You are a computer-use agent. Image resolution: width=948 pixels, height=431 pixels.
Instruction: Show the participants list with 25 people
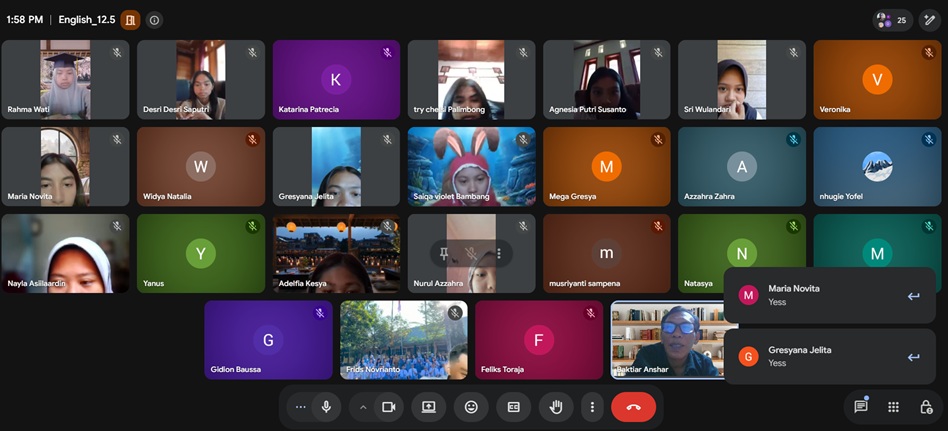(x=892, y=20)
